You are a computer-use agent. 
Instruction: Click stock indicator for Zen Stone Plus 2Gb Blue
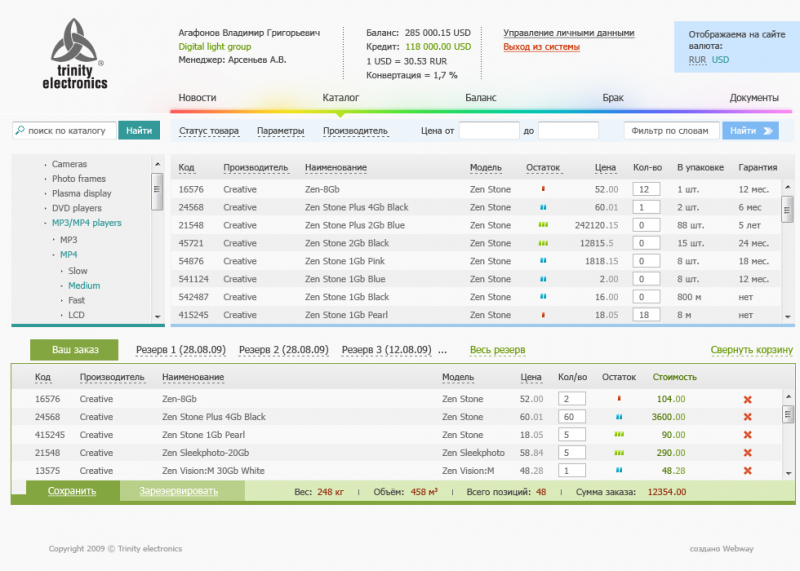(x=543, y=225)
